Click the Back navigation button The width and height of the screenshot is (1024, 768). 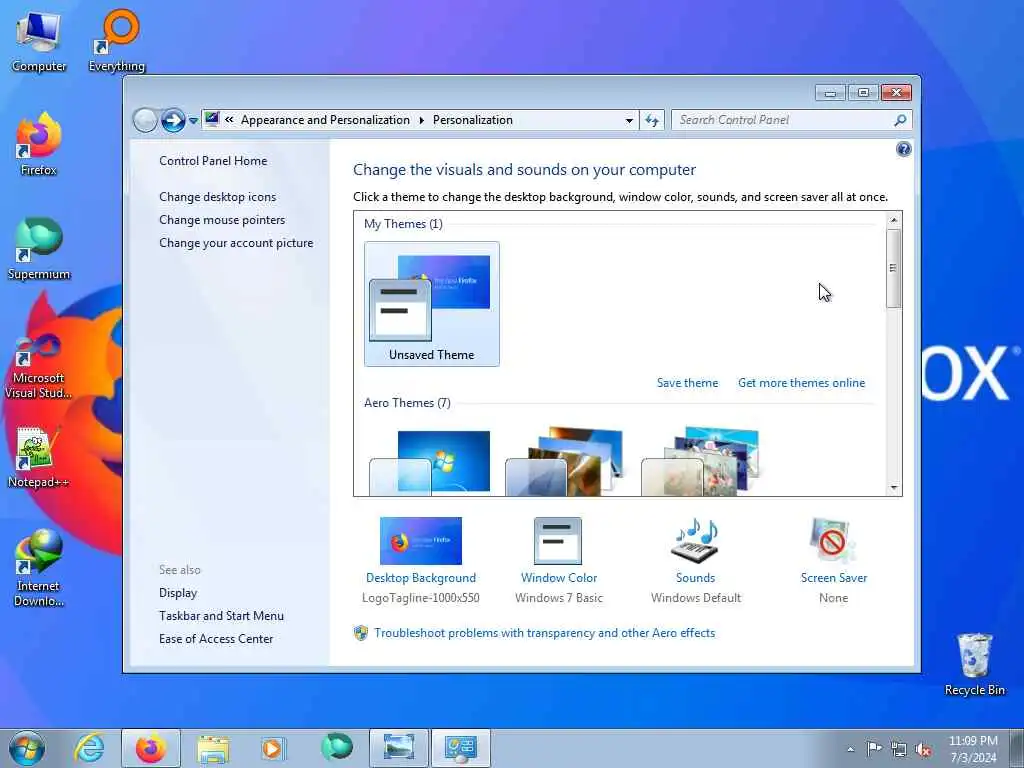145,120
